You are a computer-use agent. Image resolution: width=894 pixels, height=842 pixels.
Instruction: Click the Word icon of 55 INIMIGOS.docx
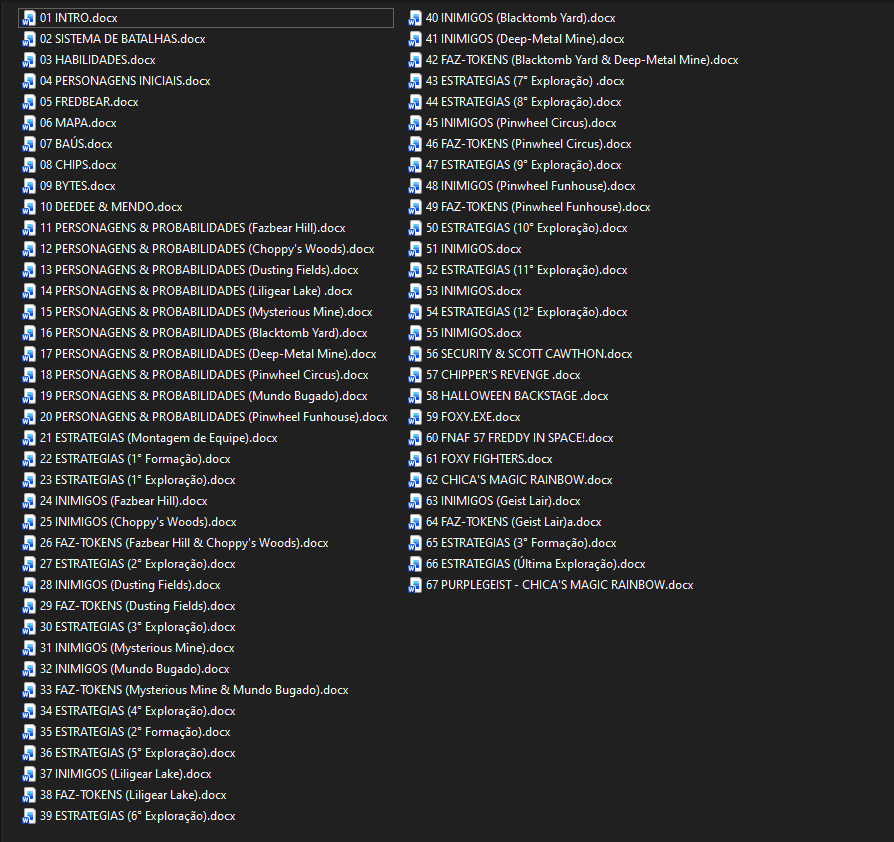tap(415, 333)
